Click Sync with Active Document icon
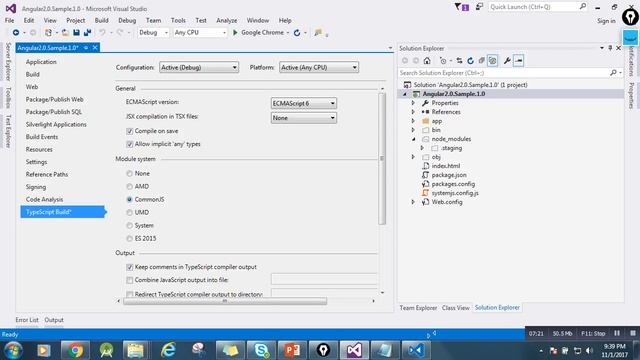640x360 pixels. [x=460, y=61]
